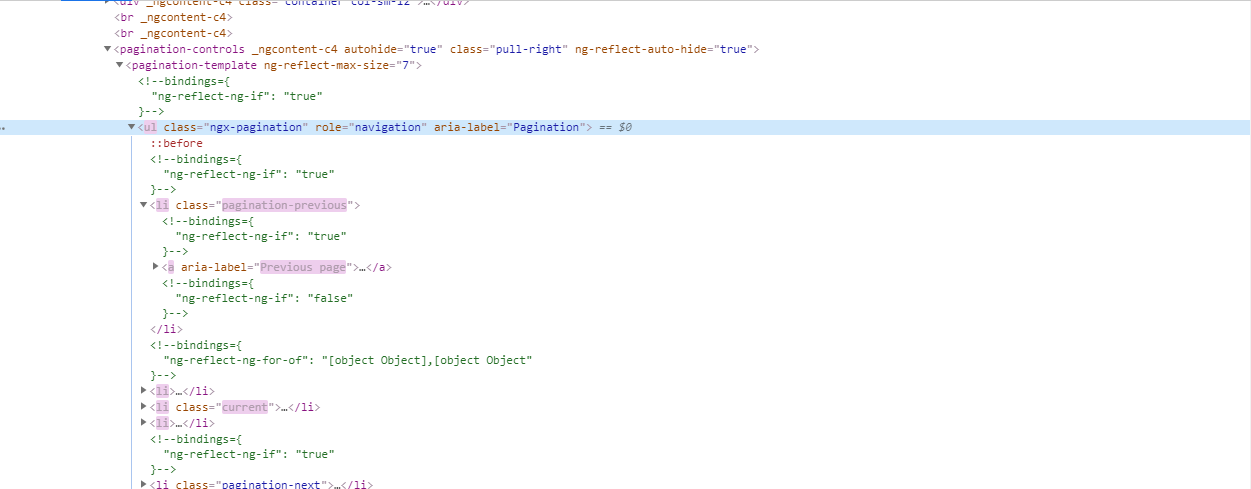Click the "ng-reflect-ng-if": "false" comment line
The height and width of the screenshot is (489, 1251).
pos(264,298)
